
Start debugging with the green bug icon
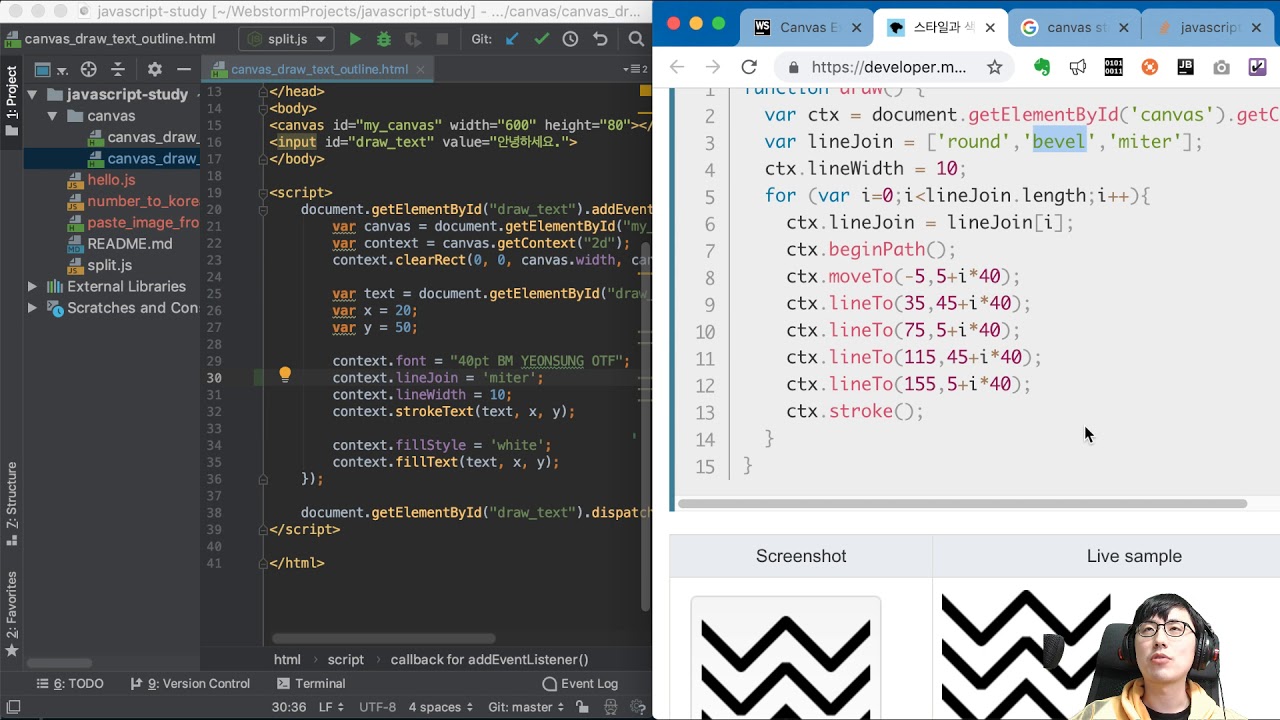point(384,39)
